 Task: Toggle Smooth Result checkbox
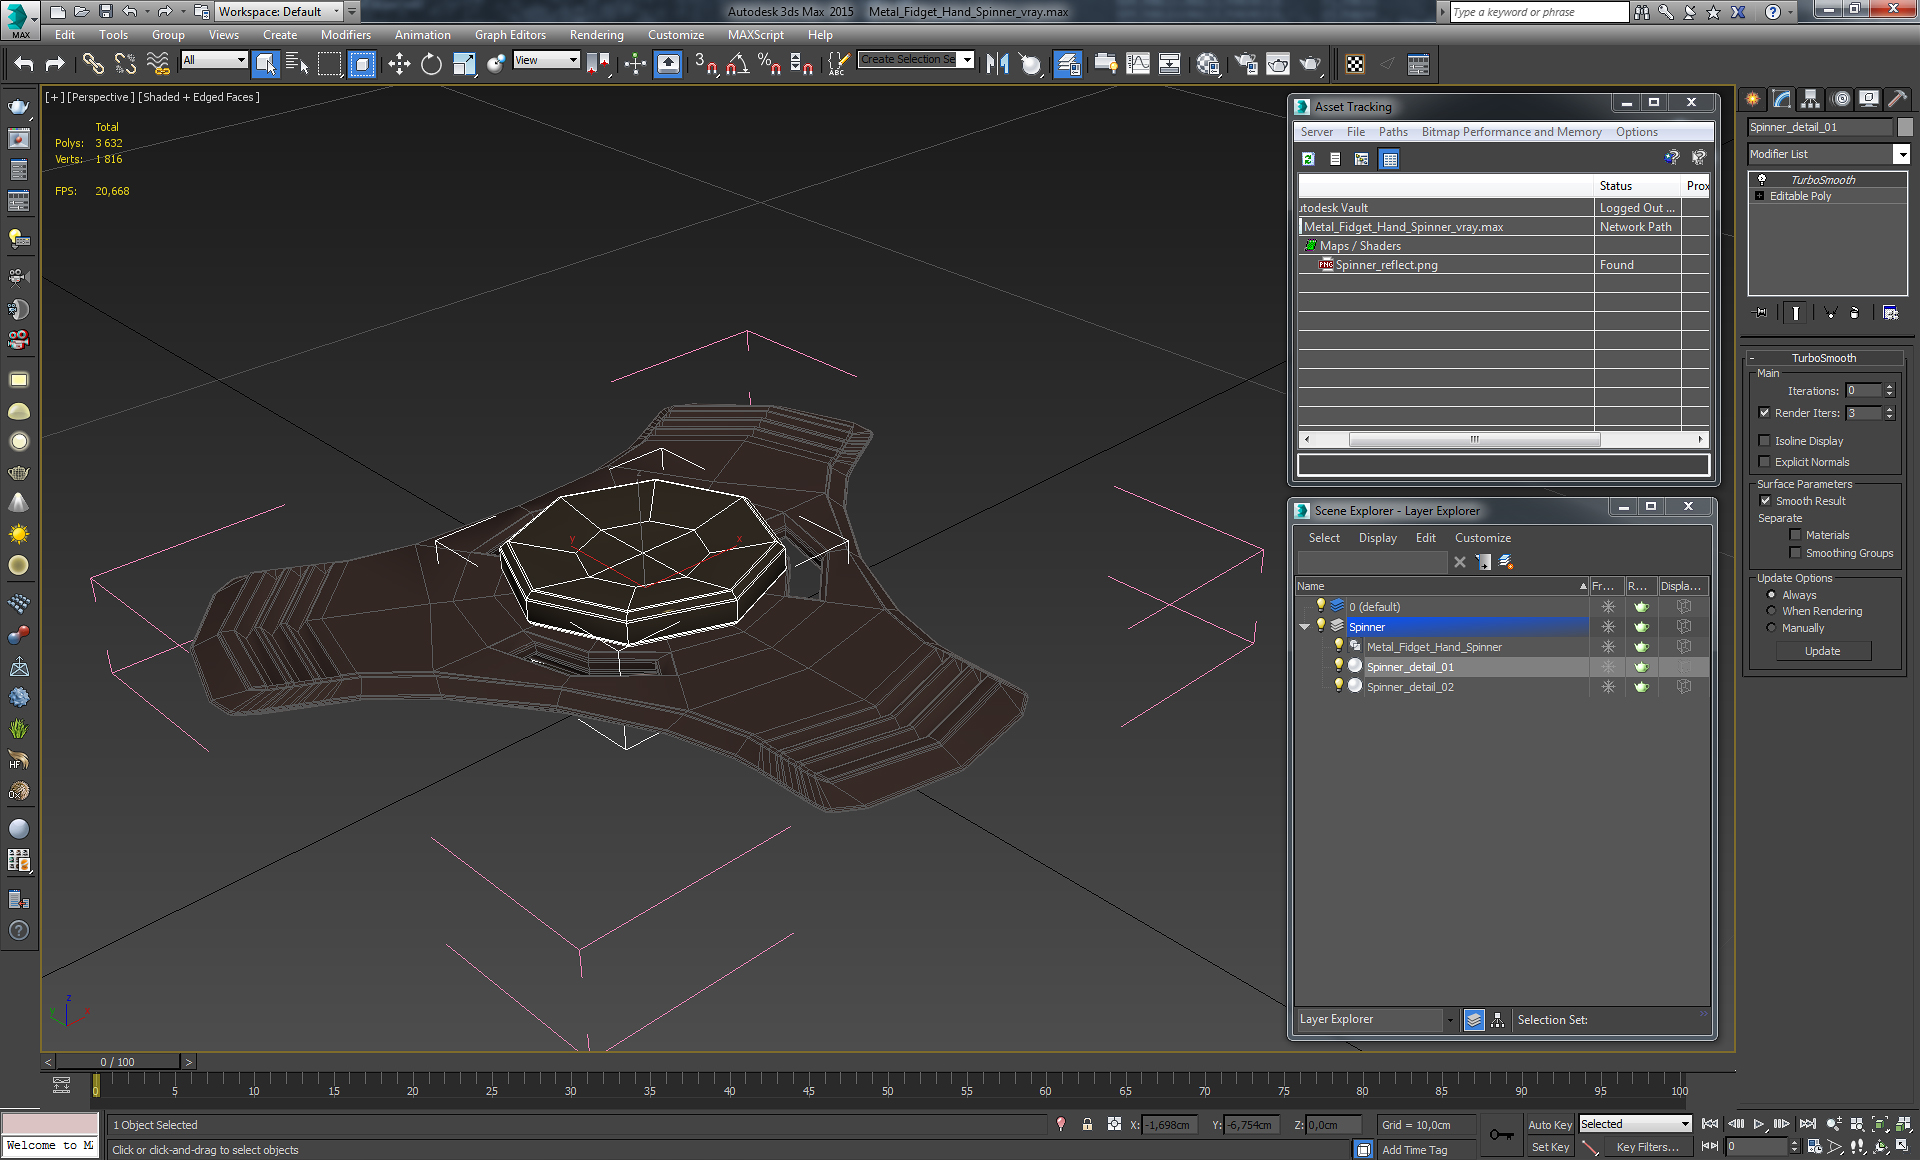click(1764, 501)
